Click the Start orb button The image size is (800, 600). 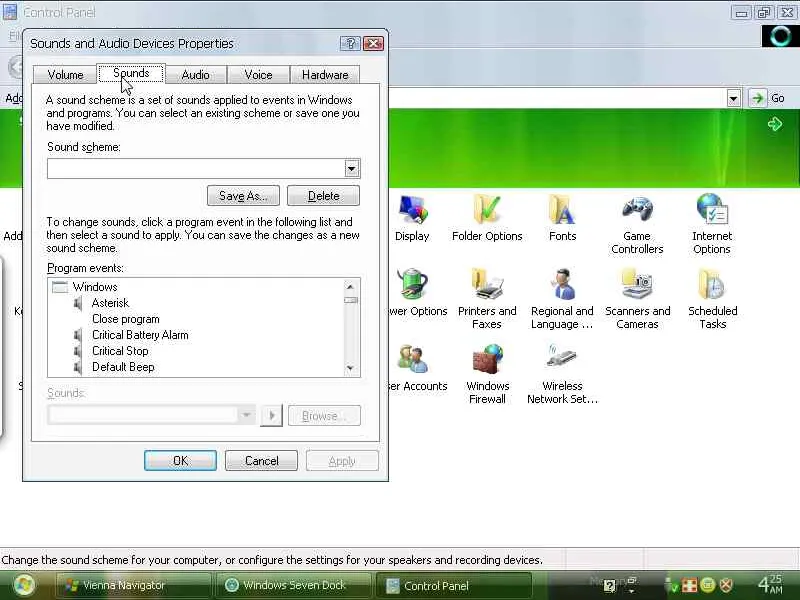(22, 585)
